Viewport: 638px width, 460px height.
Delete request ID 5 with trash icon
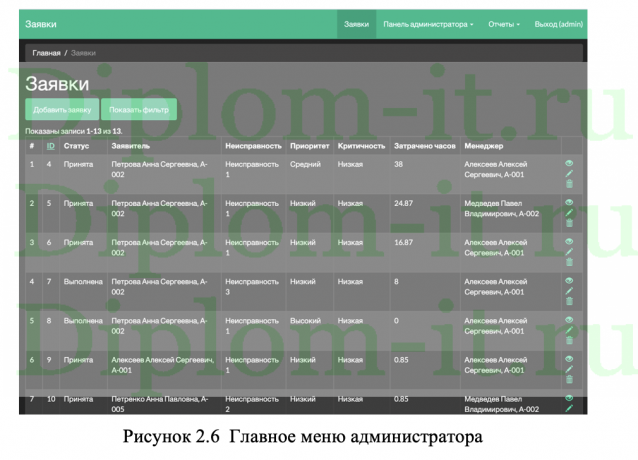(x=569, y=223)
